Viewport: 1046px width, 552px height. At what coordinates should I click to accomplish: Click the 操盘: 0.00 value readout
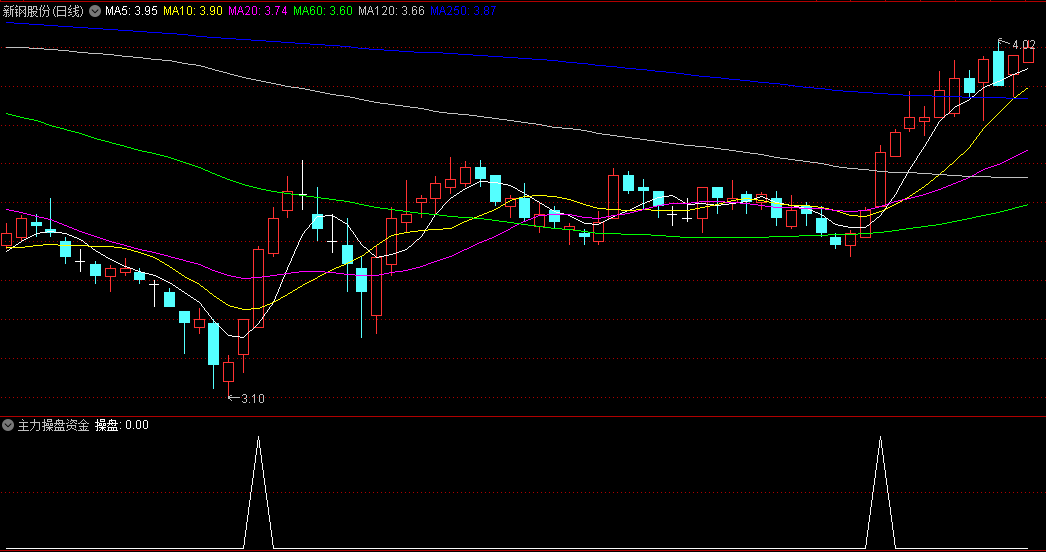point(121,425)
